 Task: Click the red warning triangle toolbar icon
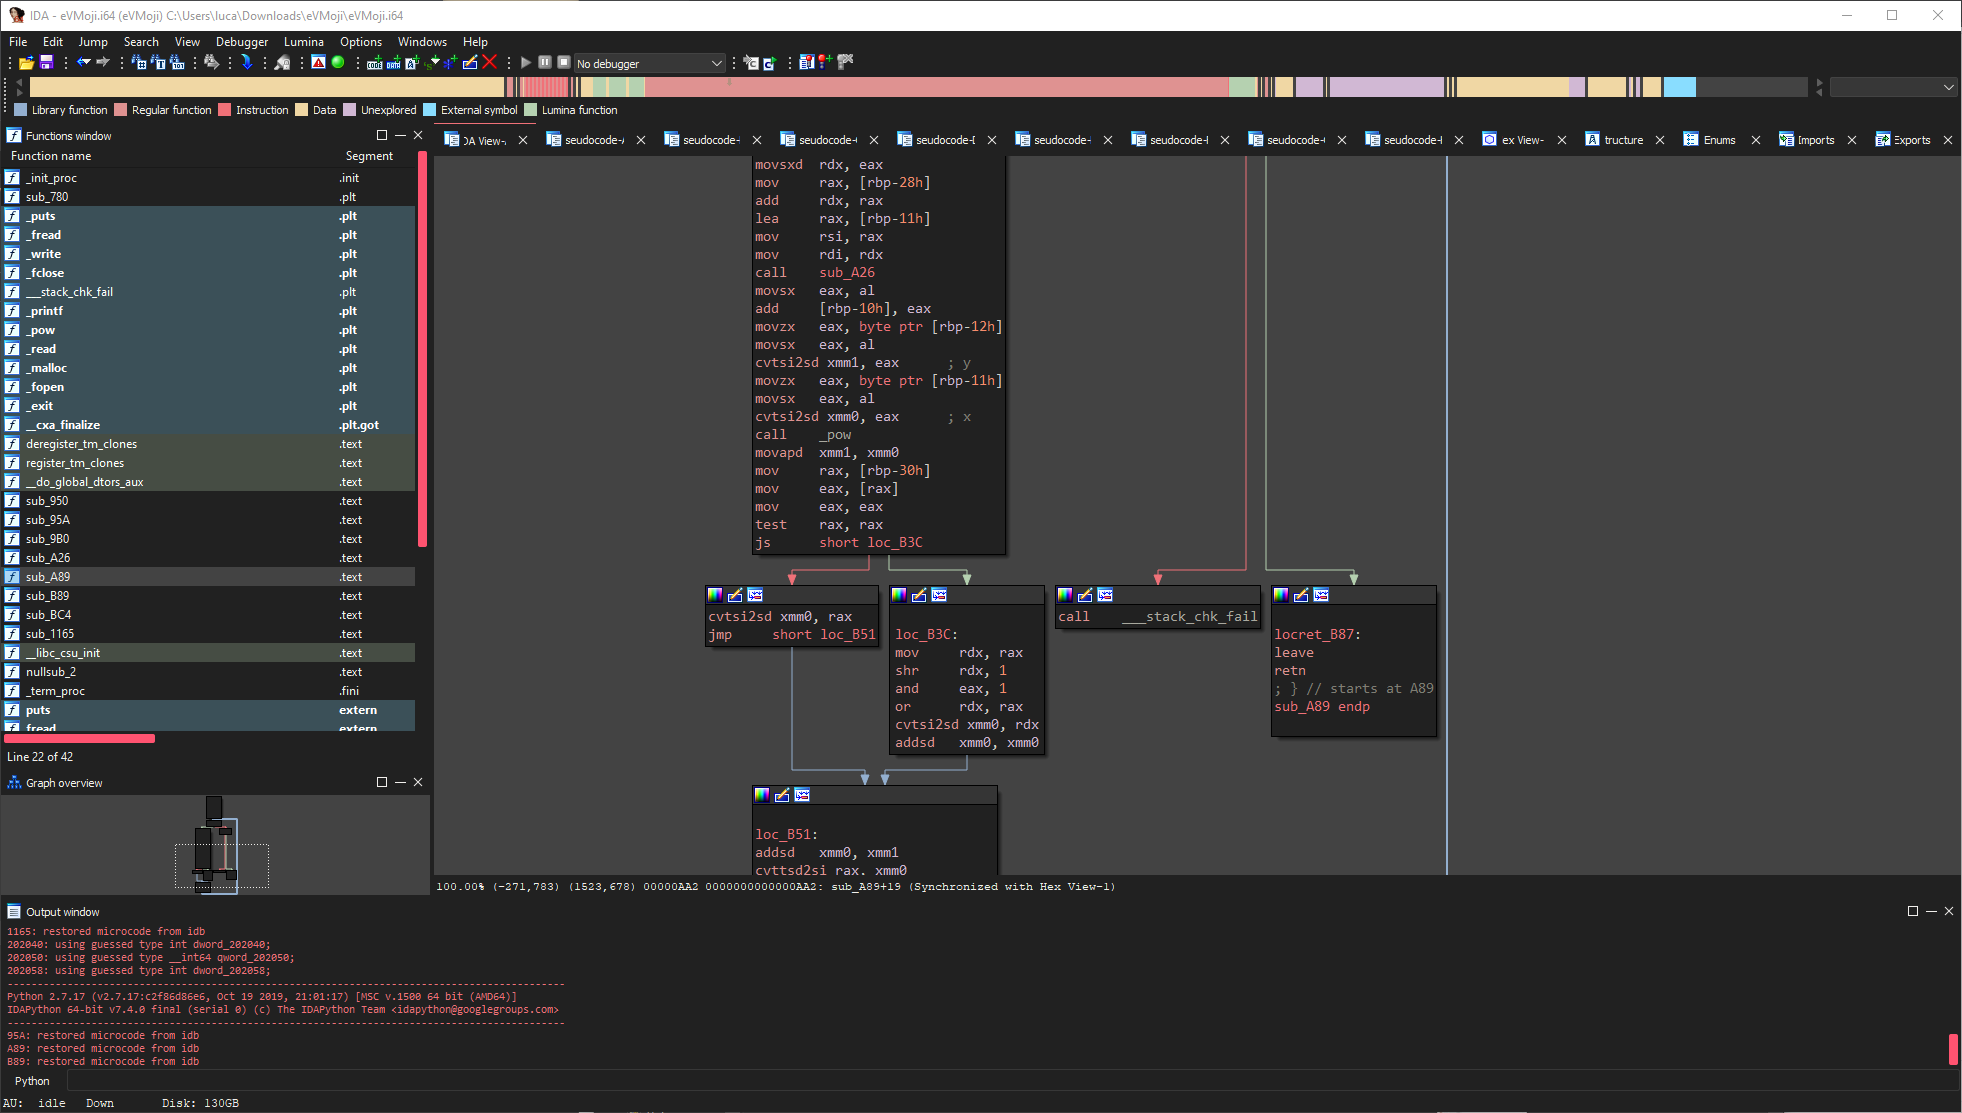tap(318, 62)
